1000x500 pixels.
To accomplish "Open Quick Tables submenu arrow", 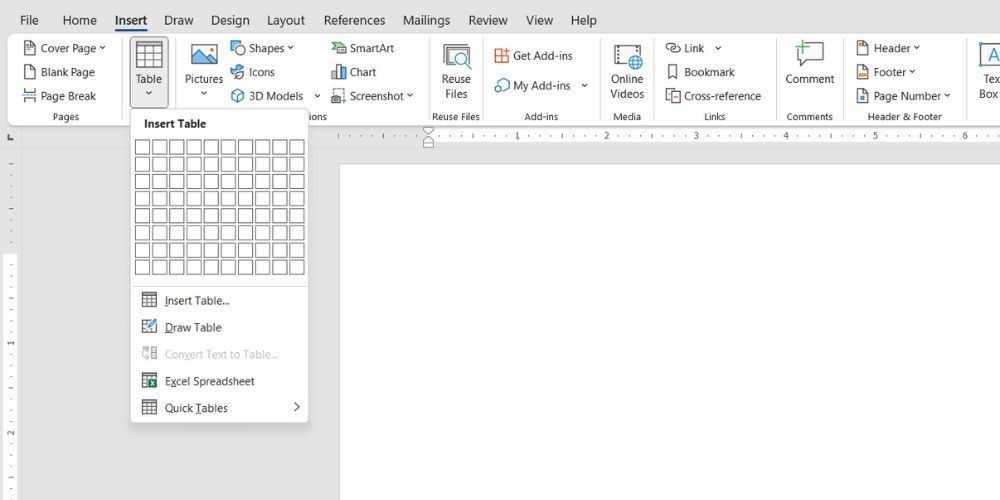I will [297, 407].
